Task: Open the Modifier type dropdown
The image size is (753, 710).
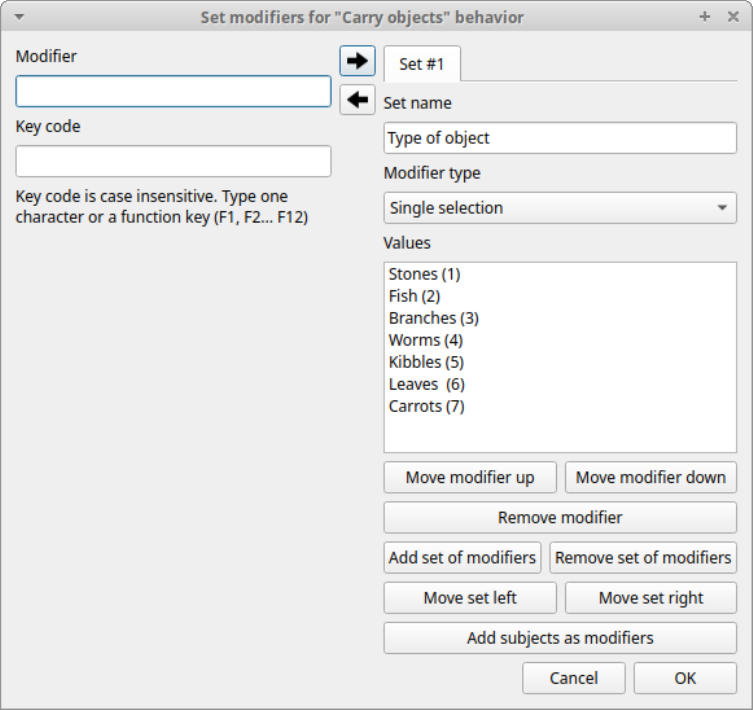Action: click(x=560, y=208)
